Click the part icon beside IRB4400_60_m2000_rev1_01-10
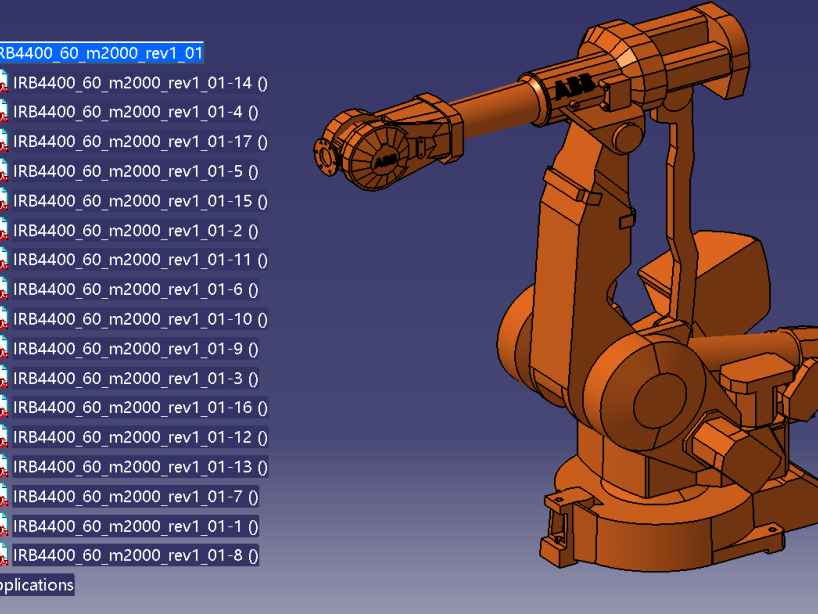Screen dimensions: 818x614 (x=3, y=319)
